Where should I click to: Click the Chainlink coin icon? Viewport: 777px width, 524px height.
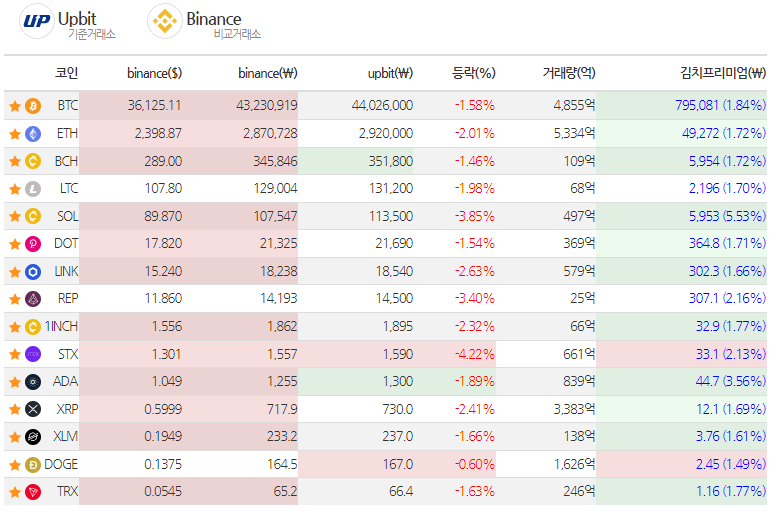tap(33, 272)
